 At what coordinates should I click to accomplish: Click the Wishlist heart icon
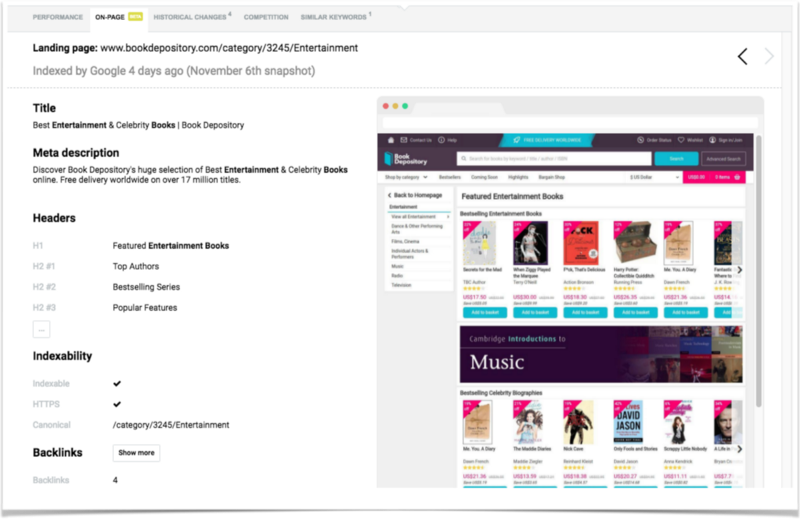click(681, 140)
